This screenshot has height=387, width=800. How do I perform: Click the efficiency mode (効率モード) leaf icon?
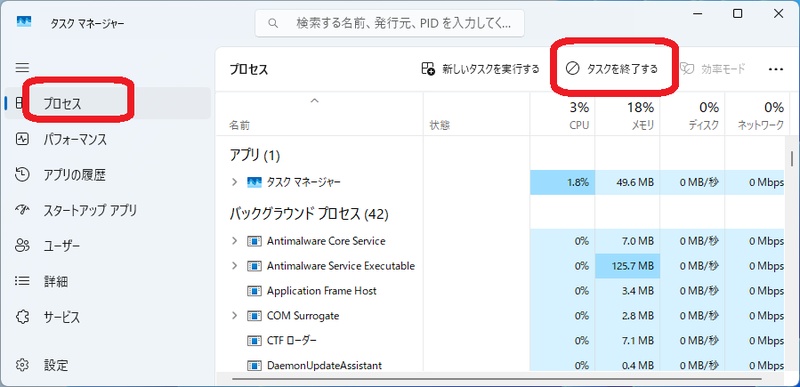click(x=687, y=69)
